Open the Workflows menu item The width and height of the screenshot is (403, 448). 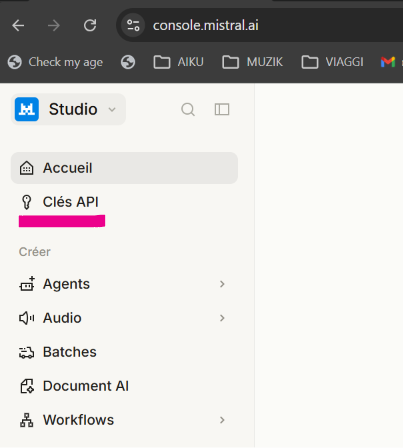coord(124,420)
